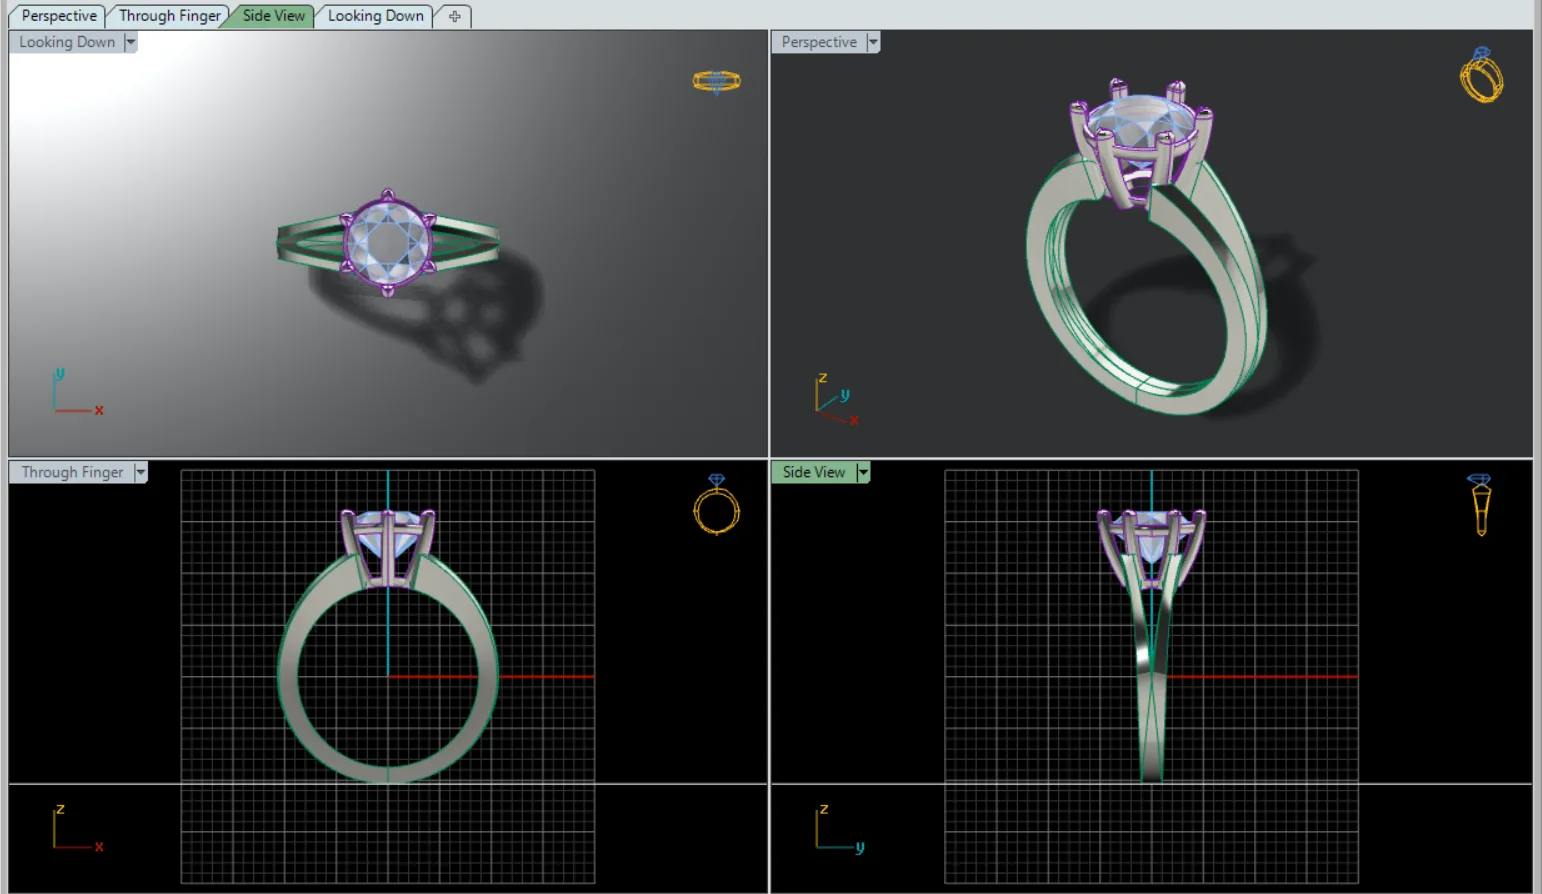Click the Side View viewport title label

click(814, 472)
